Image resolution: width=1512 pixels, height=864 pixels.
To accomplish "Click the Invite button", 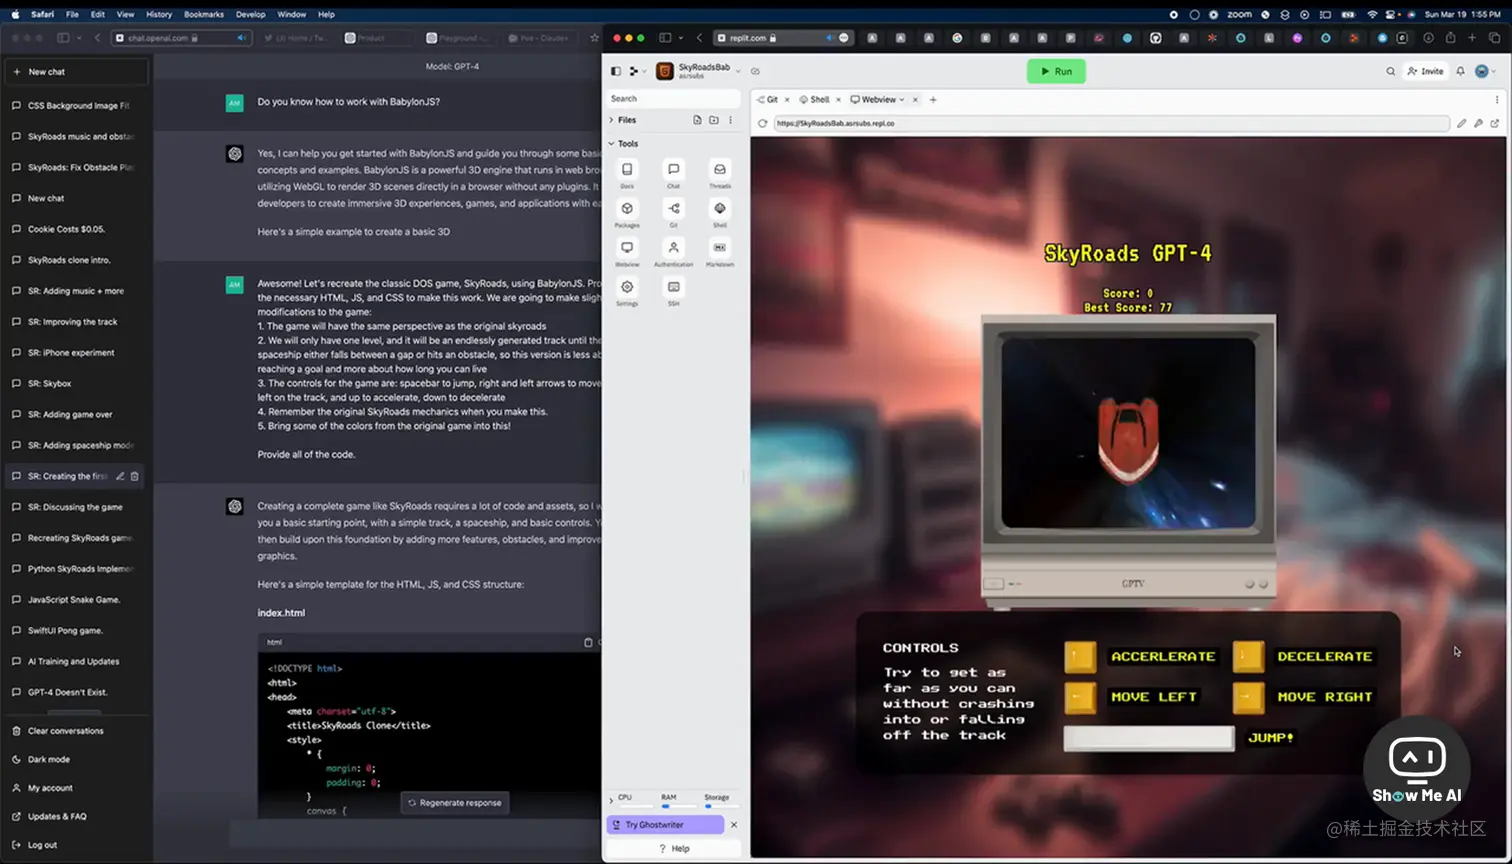I will point(1425,71).
